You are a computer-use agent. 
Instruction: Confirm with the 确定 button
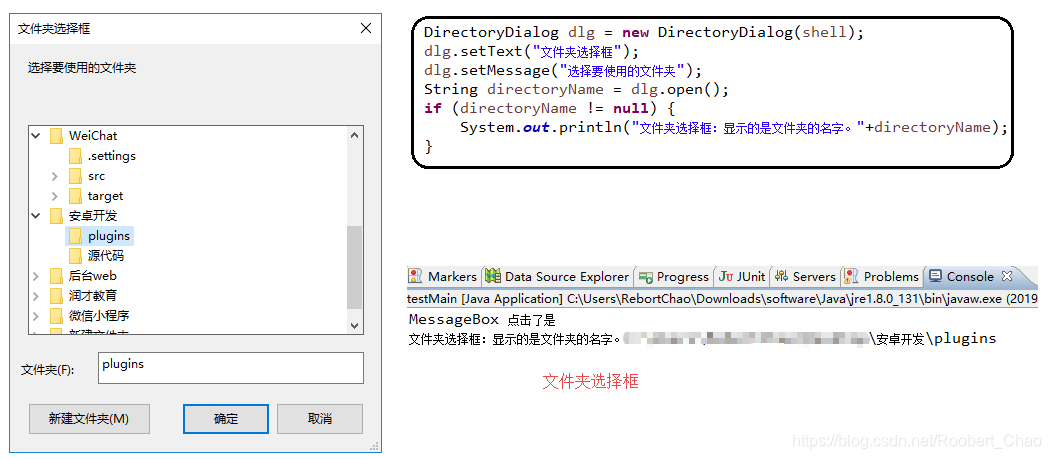[x=226, y=419]
